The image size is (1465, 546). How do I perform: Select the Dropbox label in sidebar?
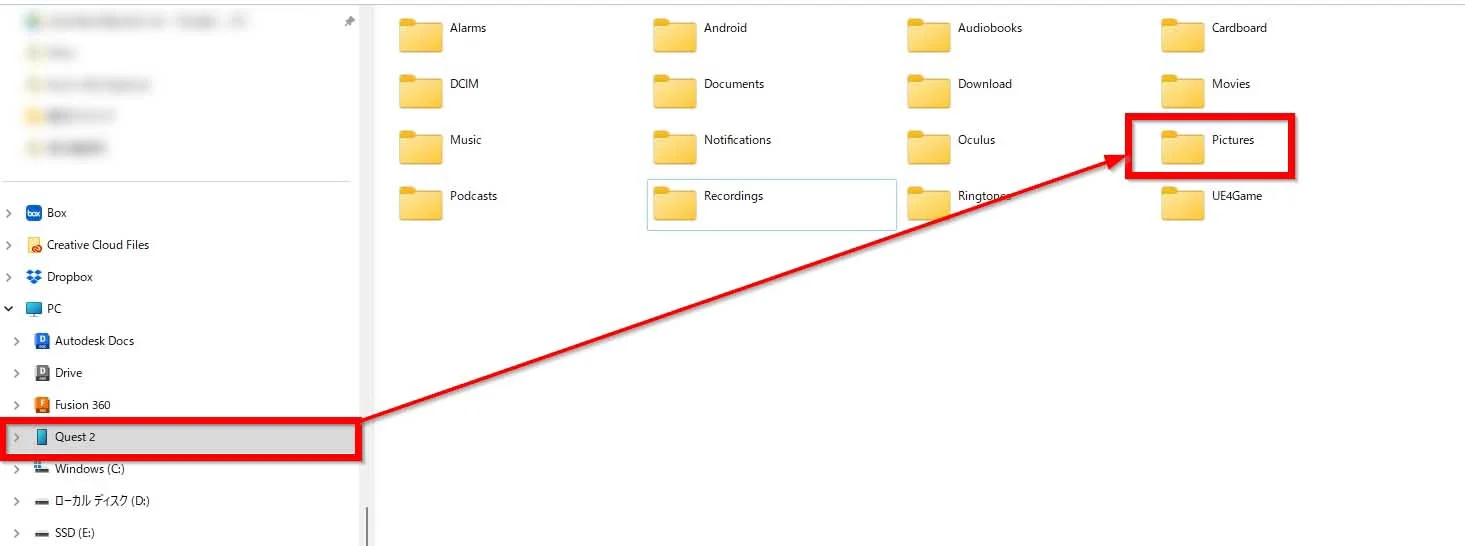click(x=70, y=277)
